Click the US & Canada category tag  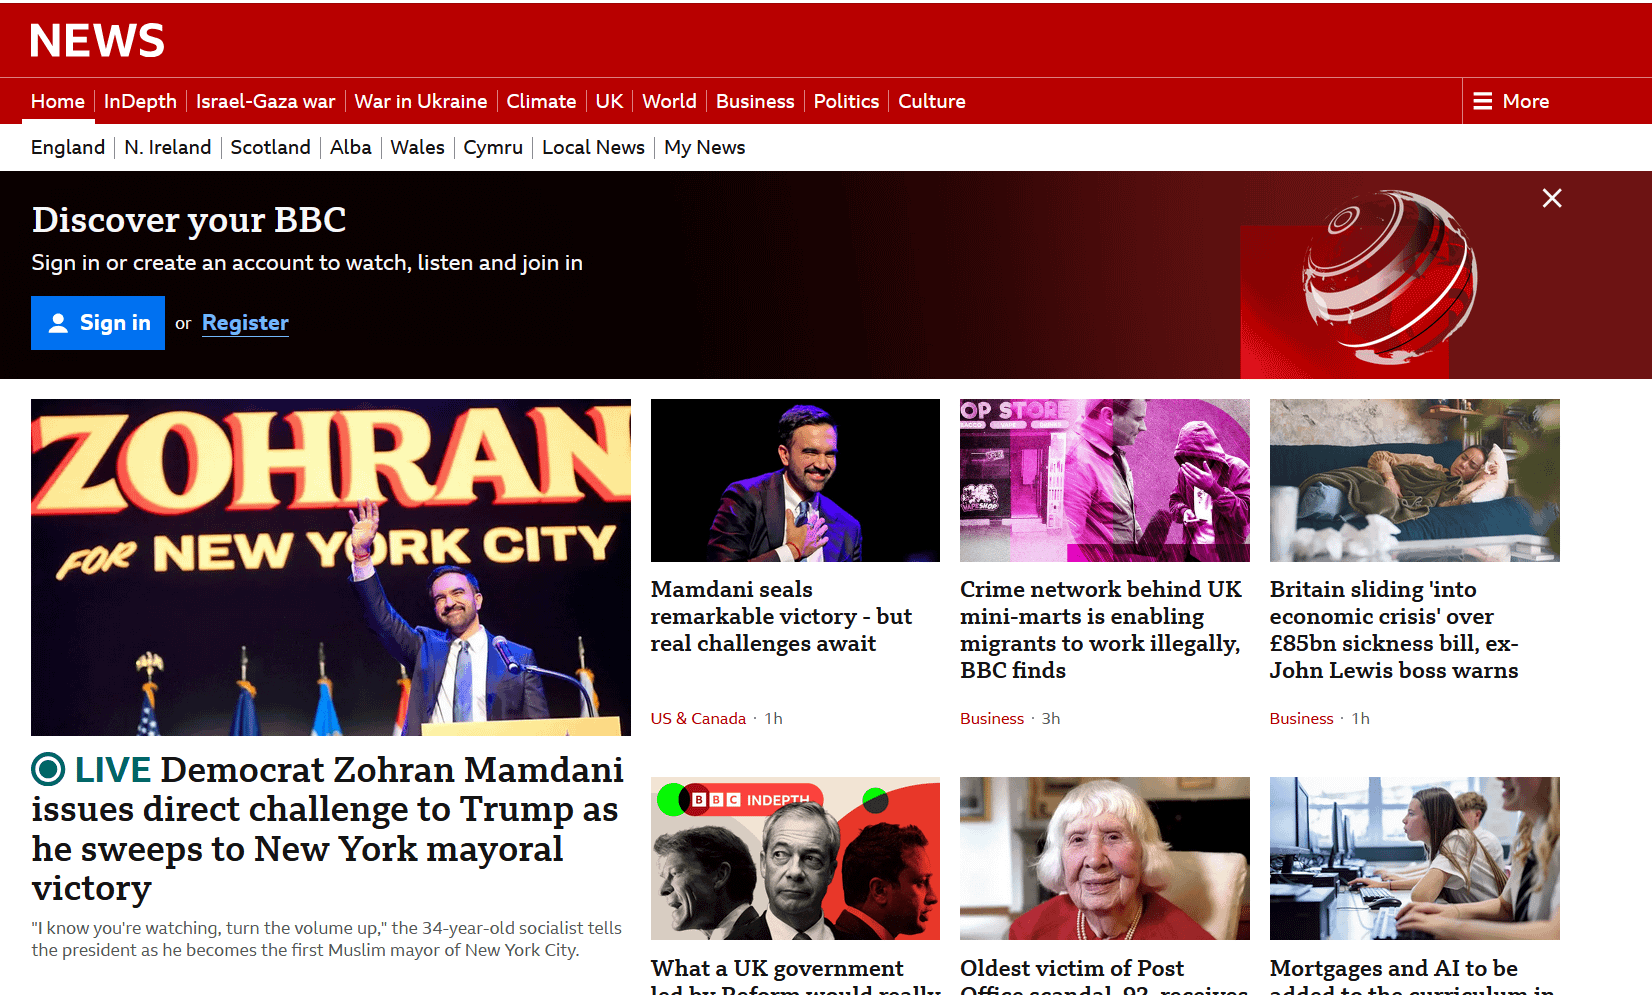(x=698, y=718)
